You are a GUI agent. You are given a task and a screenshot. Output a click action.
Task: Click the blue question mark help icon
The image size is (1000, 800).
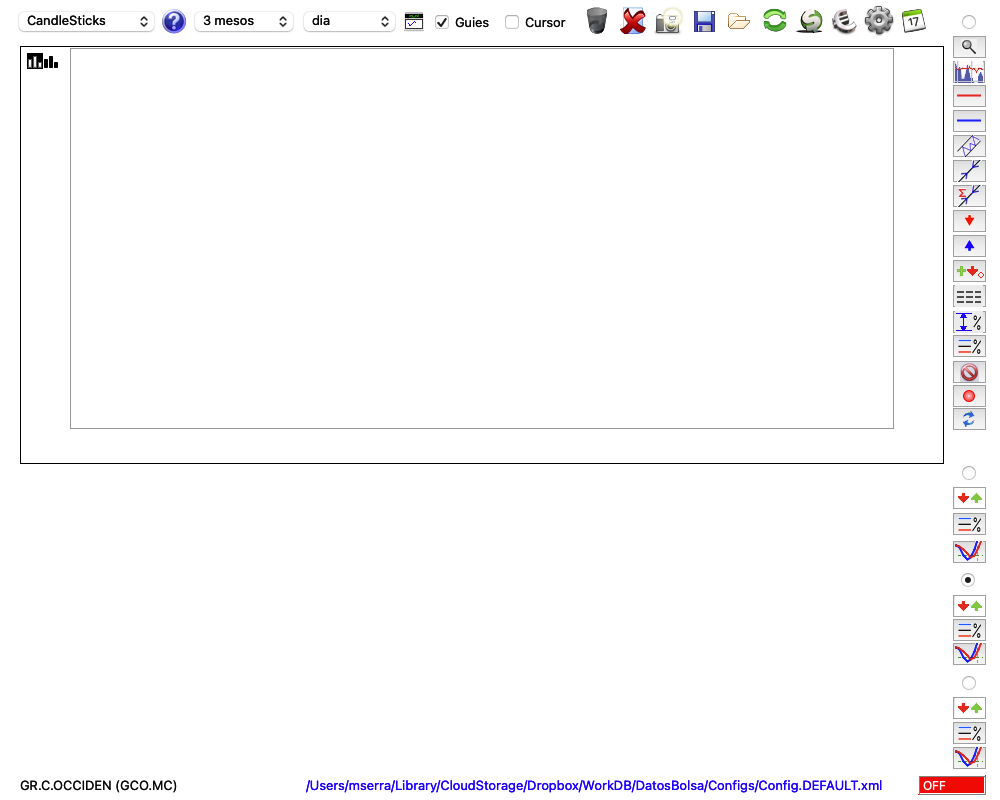point(173,22)
